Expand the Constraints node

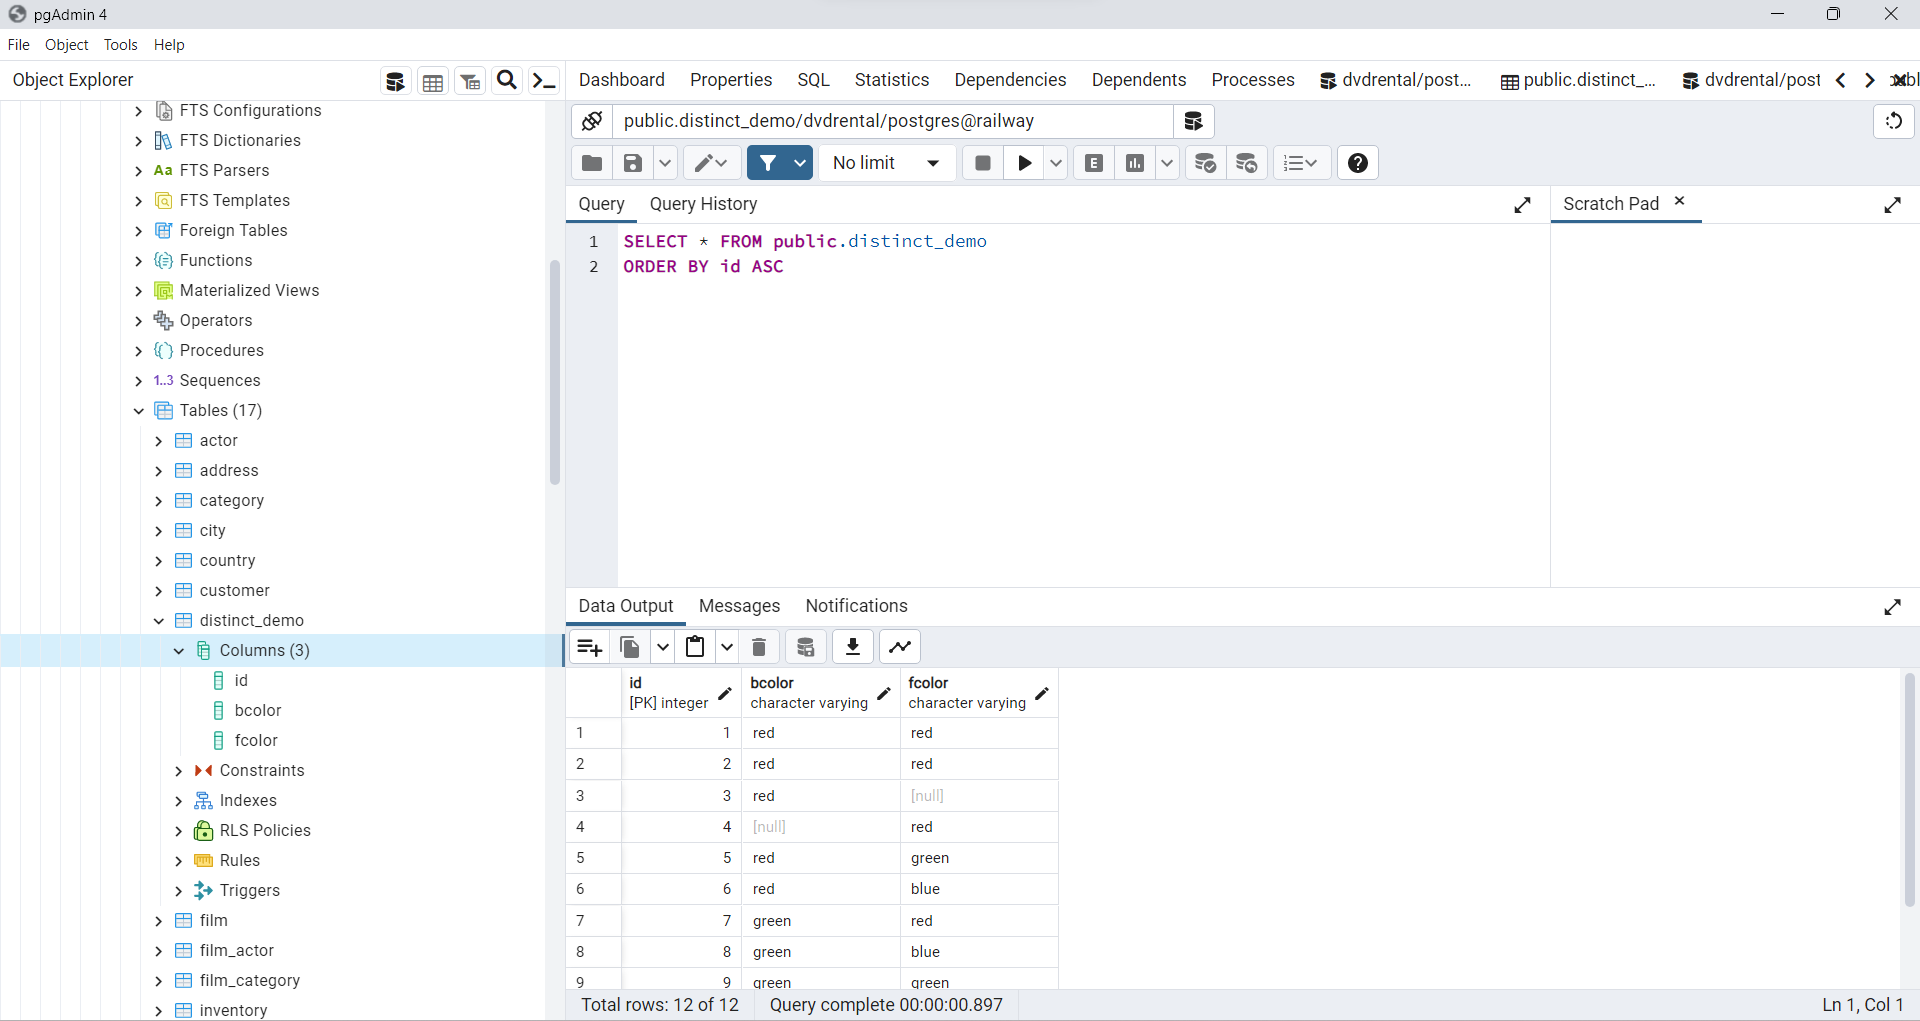pyautogui.click(x=179, y=771)
